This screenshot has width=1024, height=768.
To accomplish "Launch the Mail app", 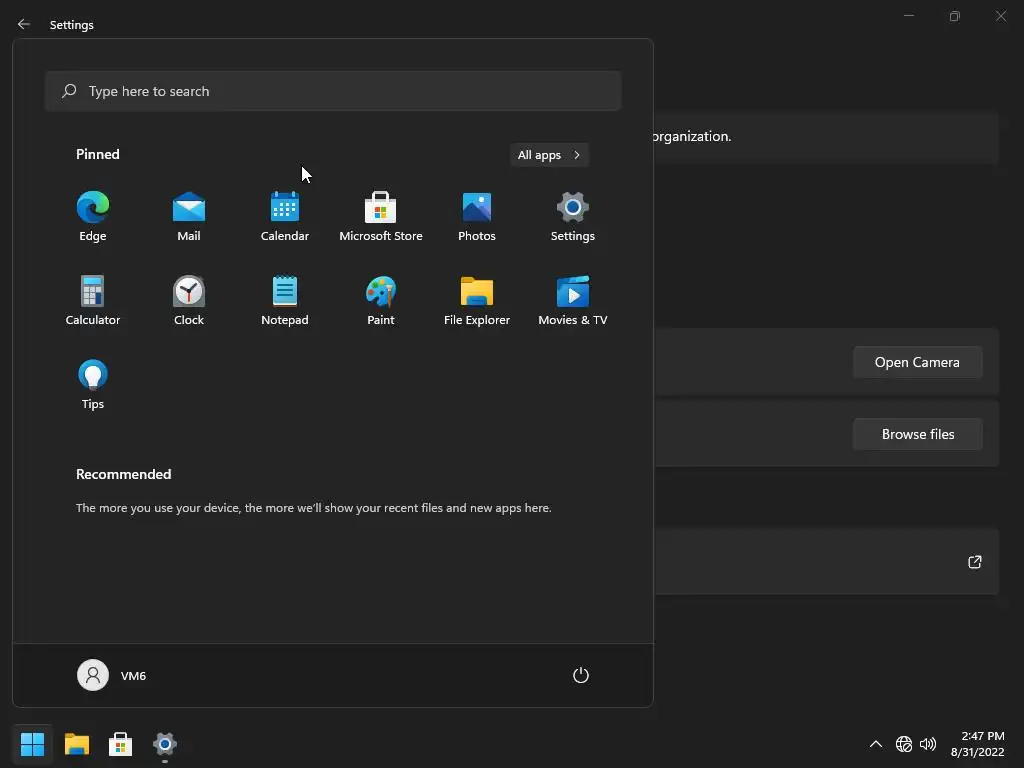I will pos(189,217).
